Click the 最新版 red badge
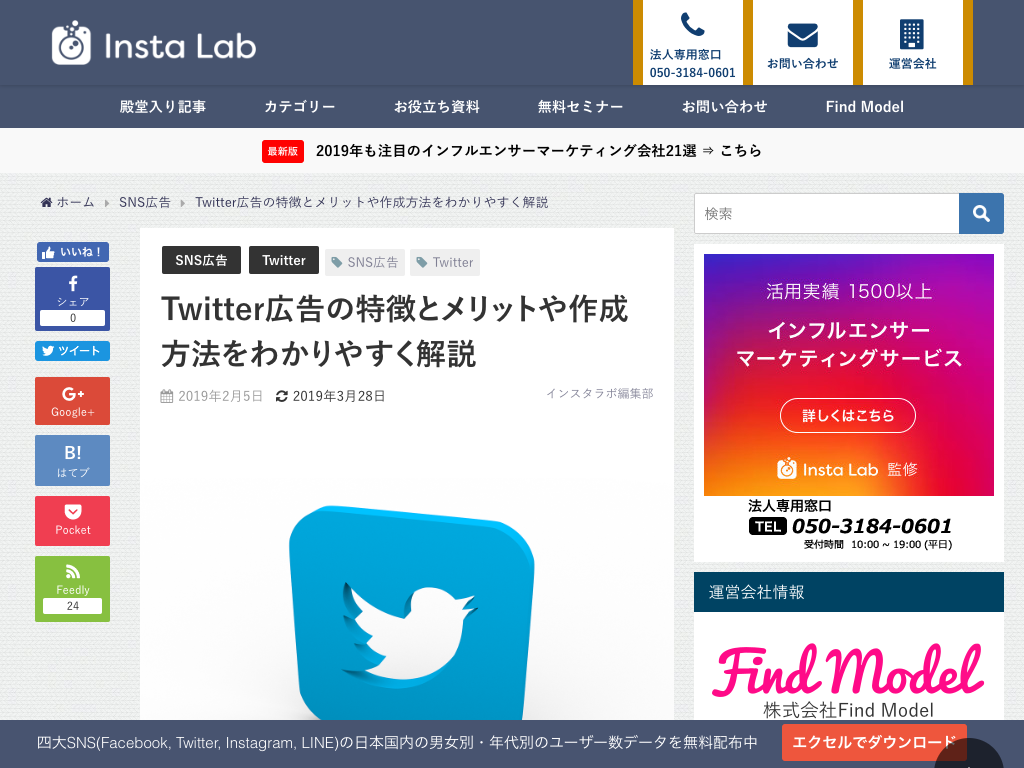Viewport: 1024px width, 768px height. 283,152
